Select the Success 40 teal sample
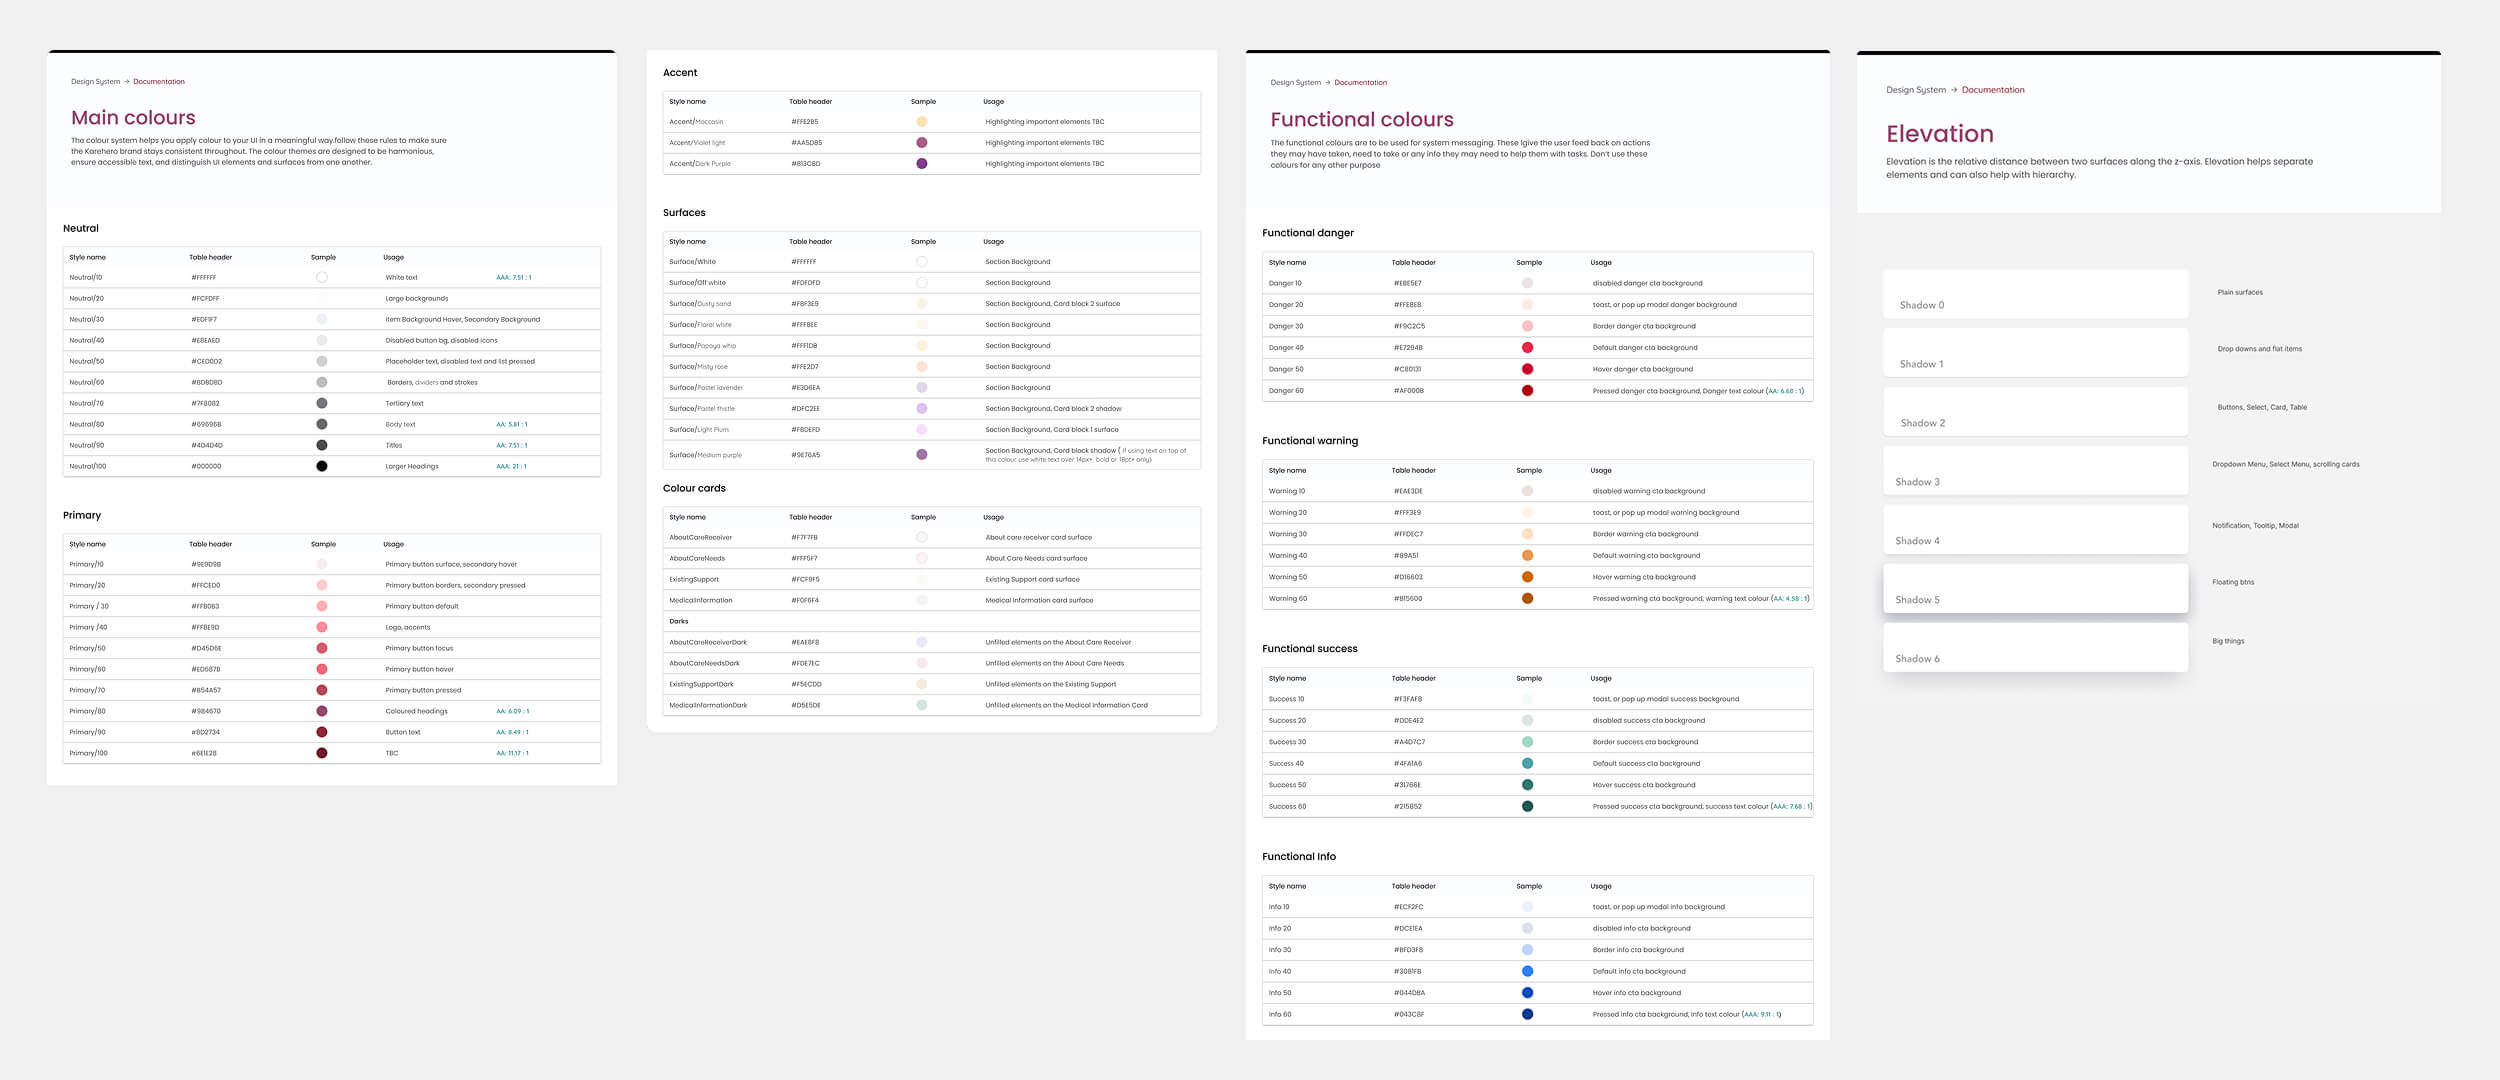 pyautogui.click(x=1527, y=764)
